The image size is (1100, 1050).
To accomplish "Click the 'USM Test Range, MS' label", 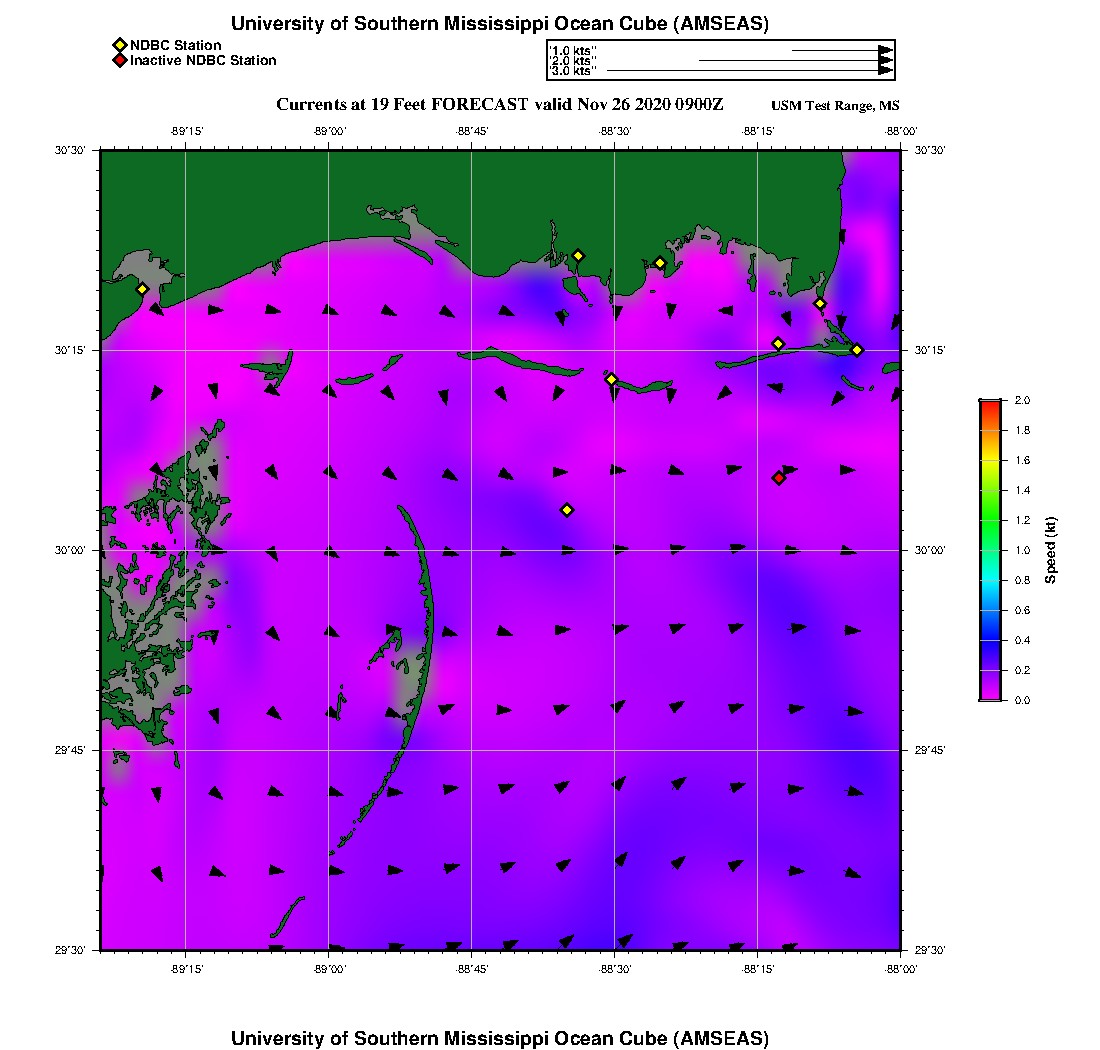I will [835, 106].
